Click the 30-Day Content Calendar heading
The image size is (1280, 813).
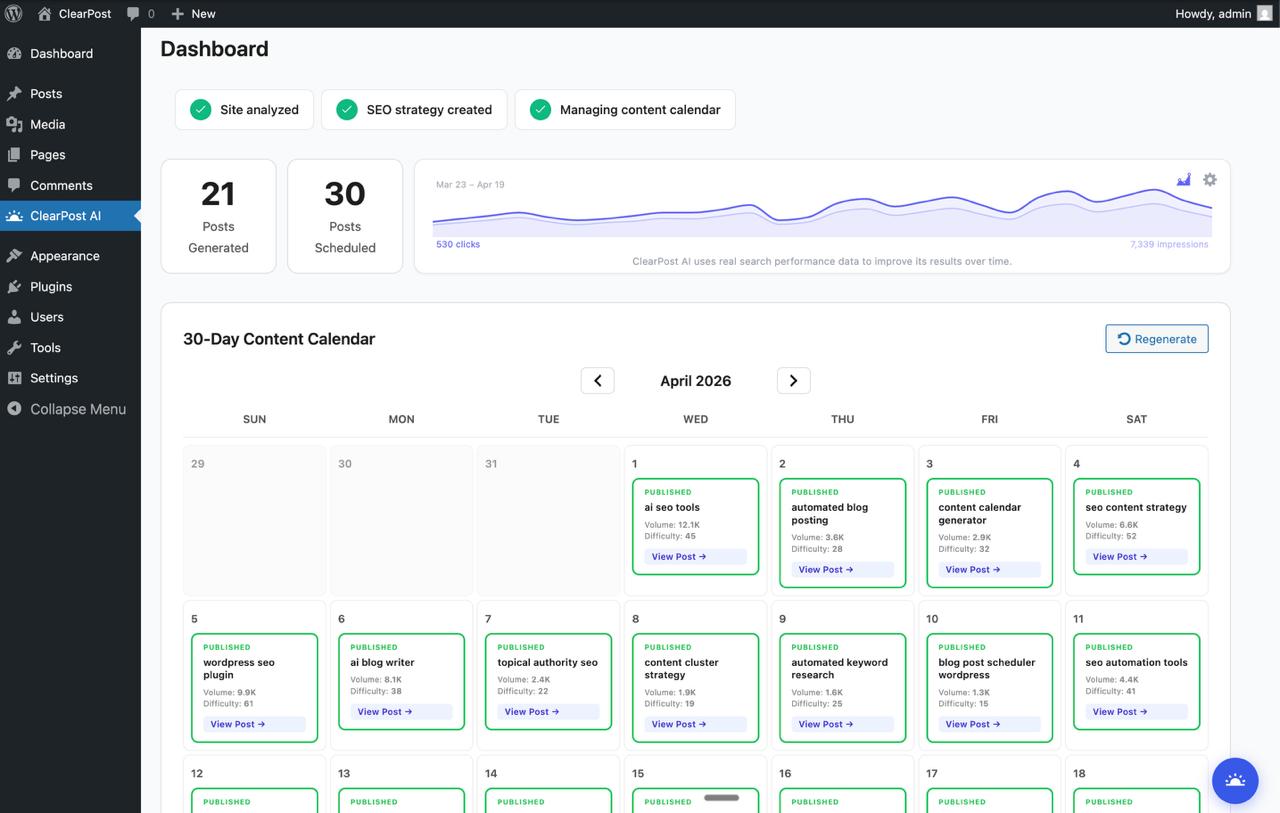click(279, 339)
